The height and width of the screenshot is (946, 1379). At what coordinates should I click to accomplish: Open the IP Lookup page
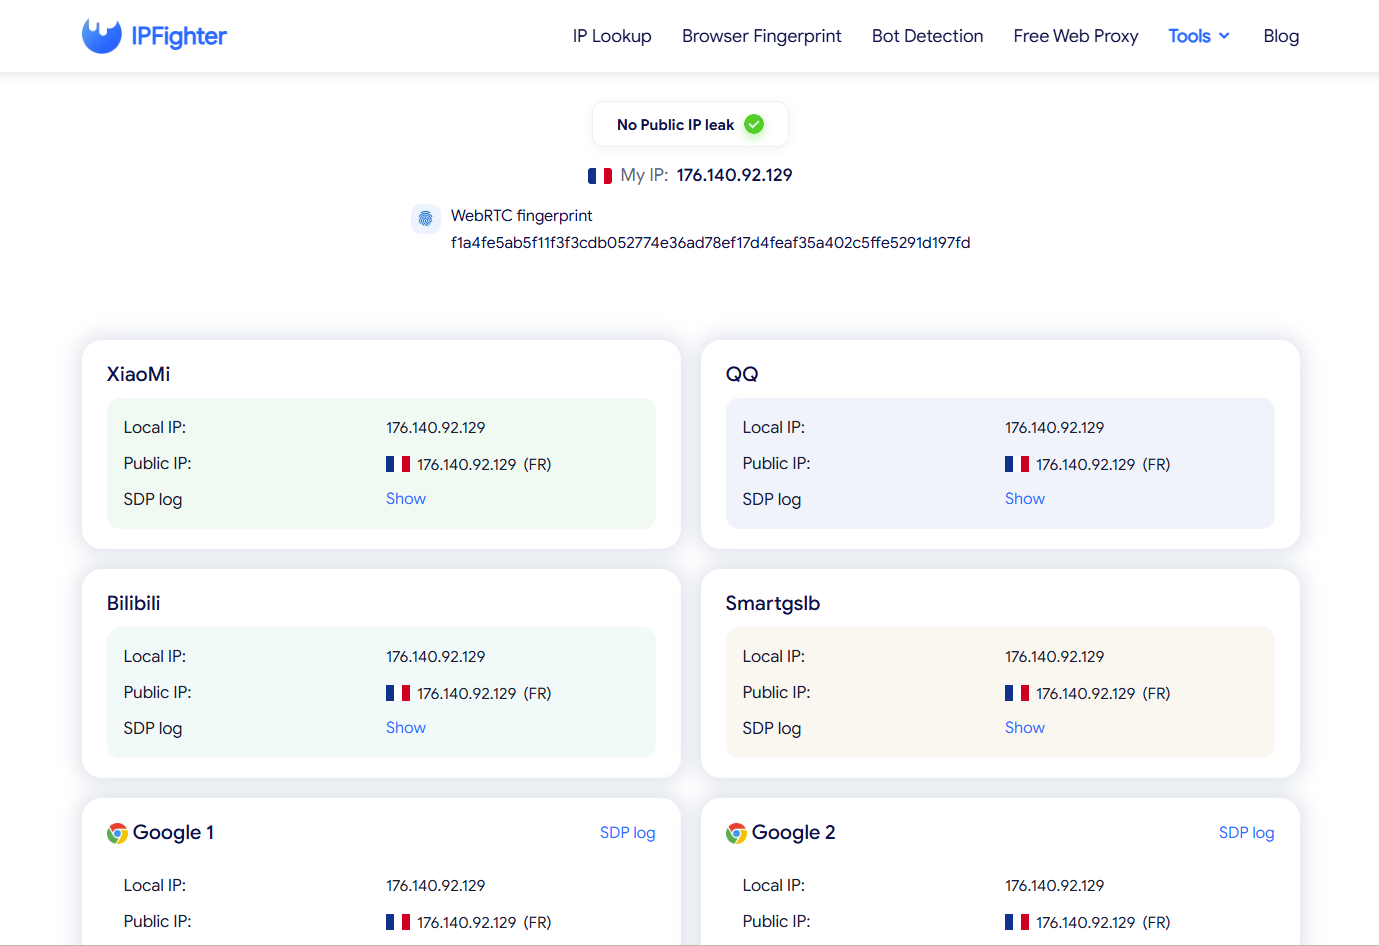click(x=612, y=36)
